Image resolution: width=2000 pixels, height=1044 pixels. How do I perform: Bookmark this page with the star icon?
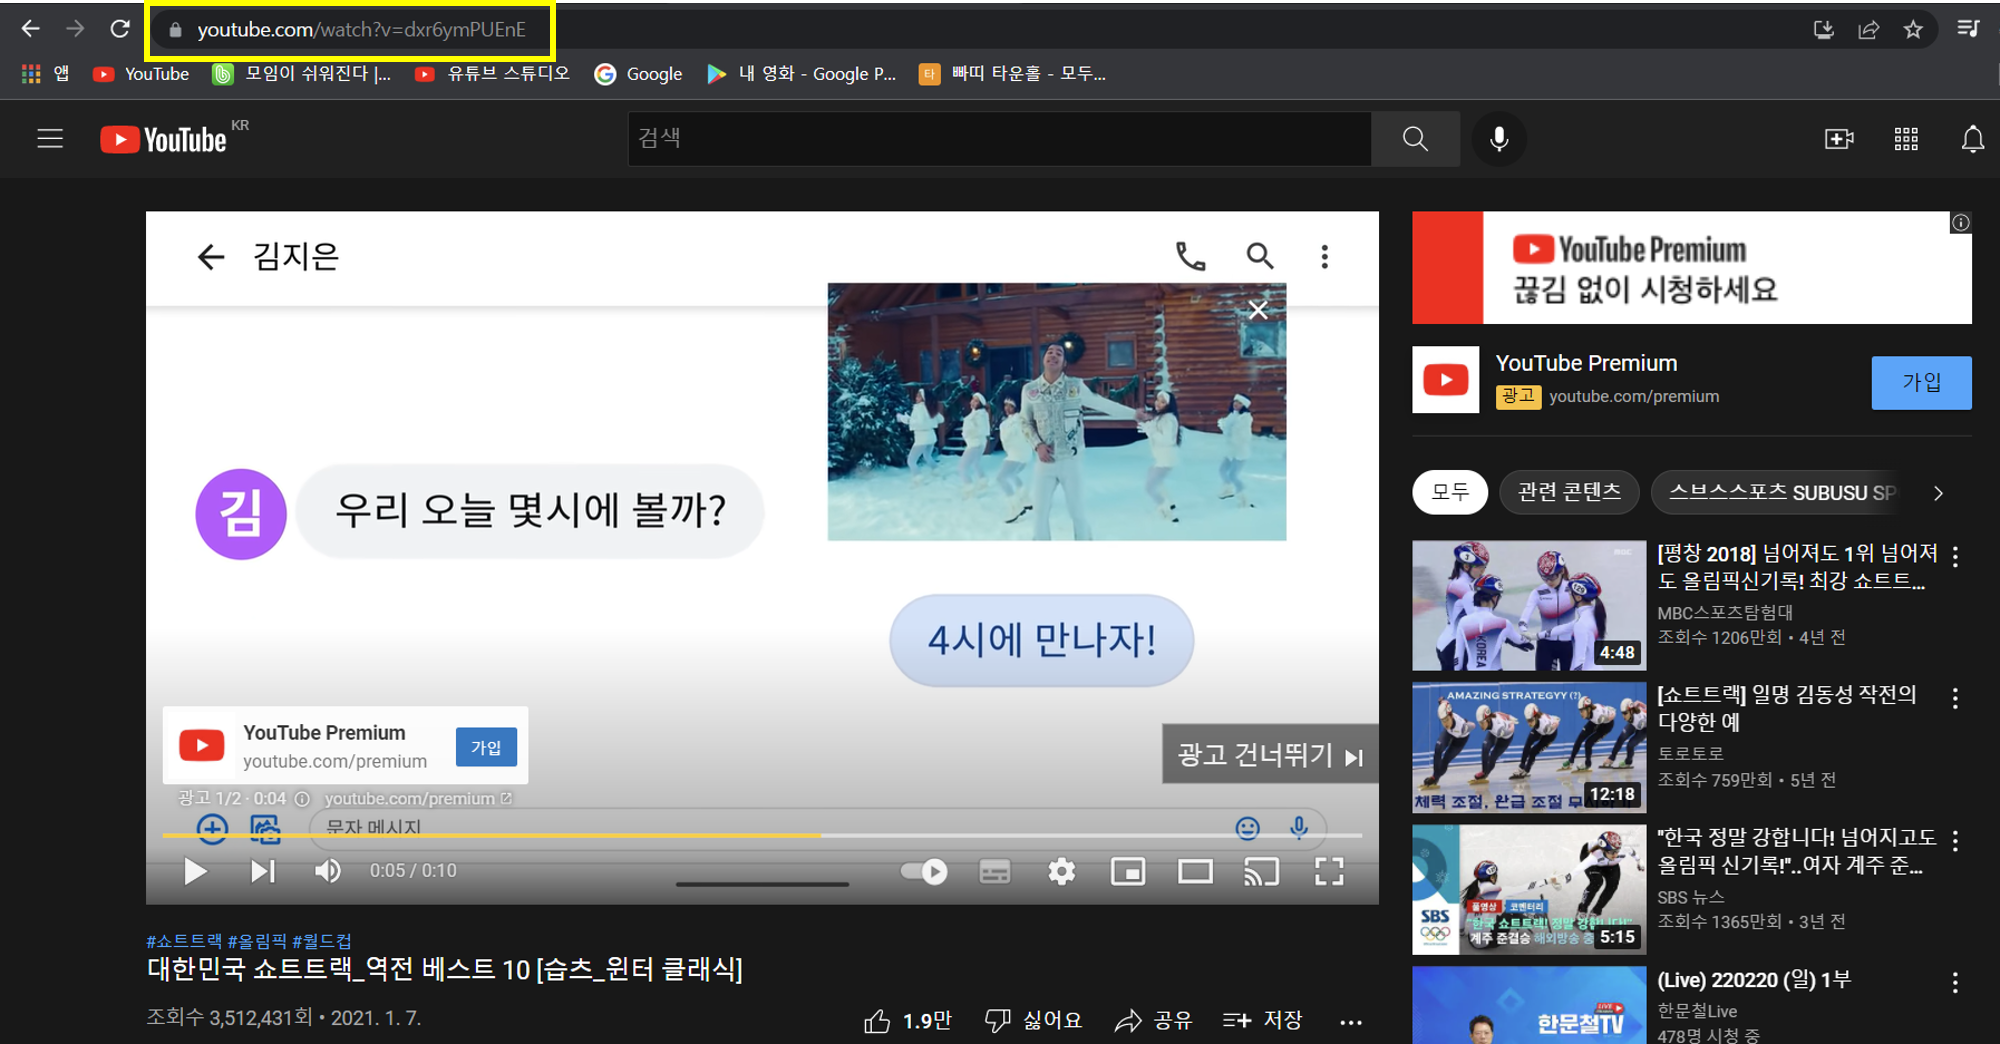point(1913,29)
